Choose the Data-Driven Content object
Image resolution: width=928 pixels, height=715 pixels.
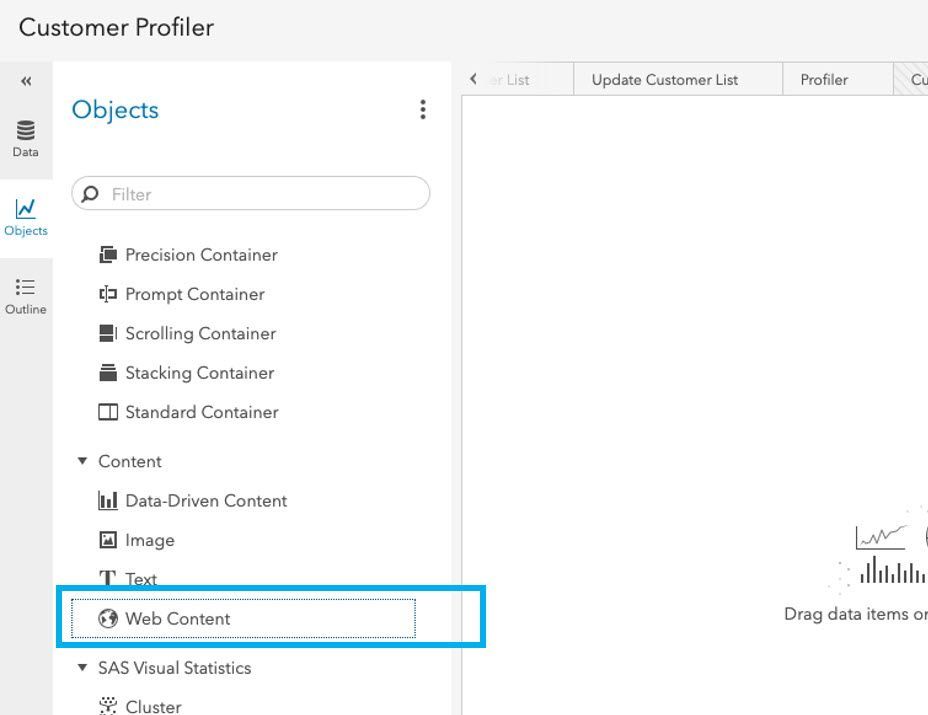[x=205, y=501]
